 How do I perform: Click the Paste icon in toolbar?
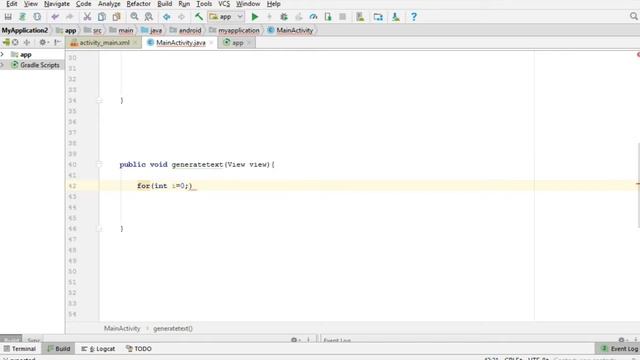tap(117, 17)
